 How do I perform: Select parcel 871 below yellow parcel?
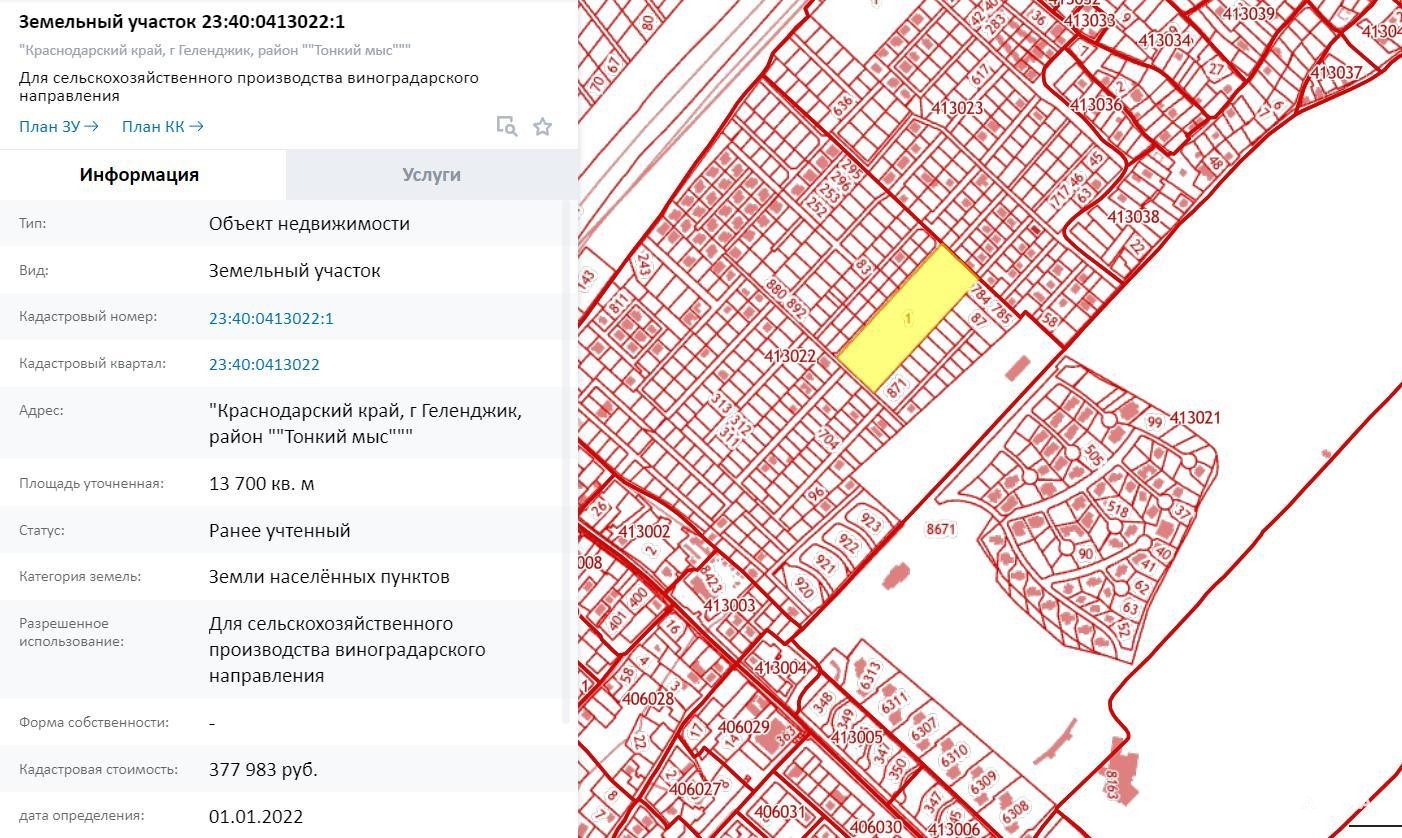[896, 387]
